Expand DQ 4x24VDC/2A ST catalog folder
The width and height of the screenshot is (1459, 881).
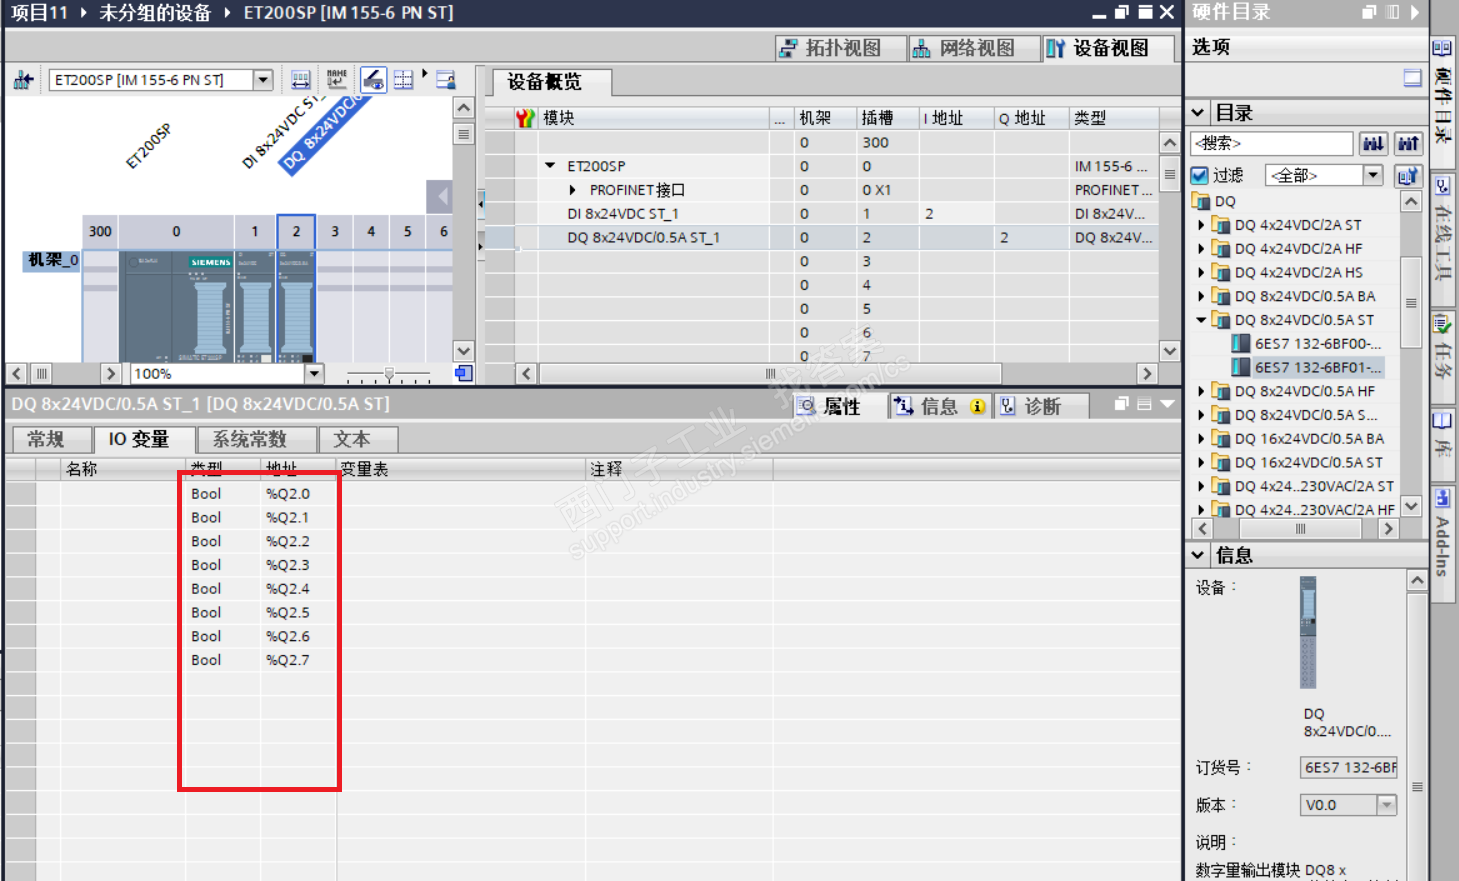click(1202, 225)
